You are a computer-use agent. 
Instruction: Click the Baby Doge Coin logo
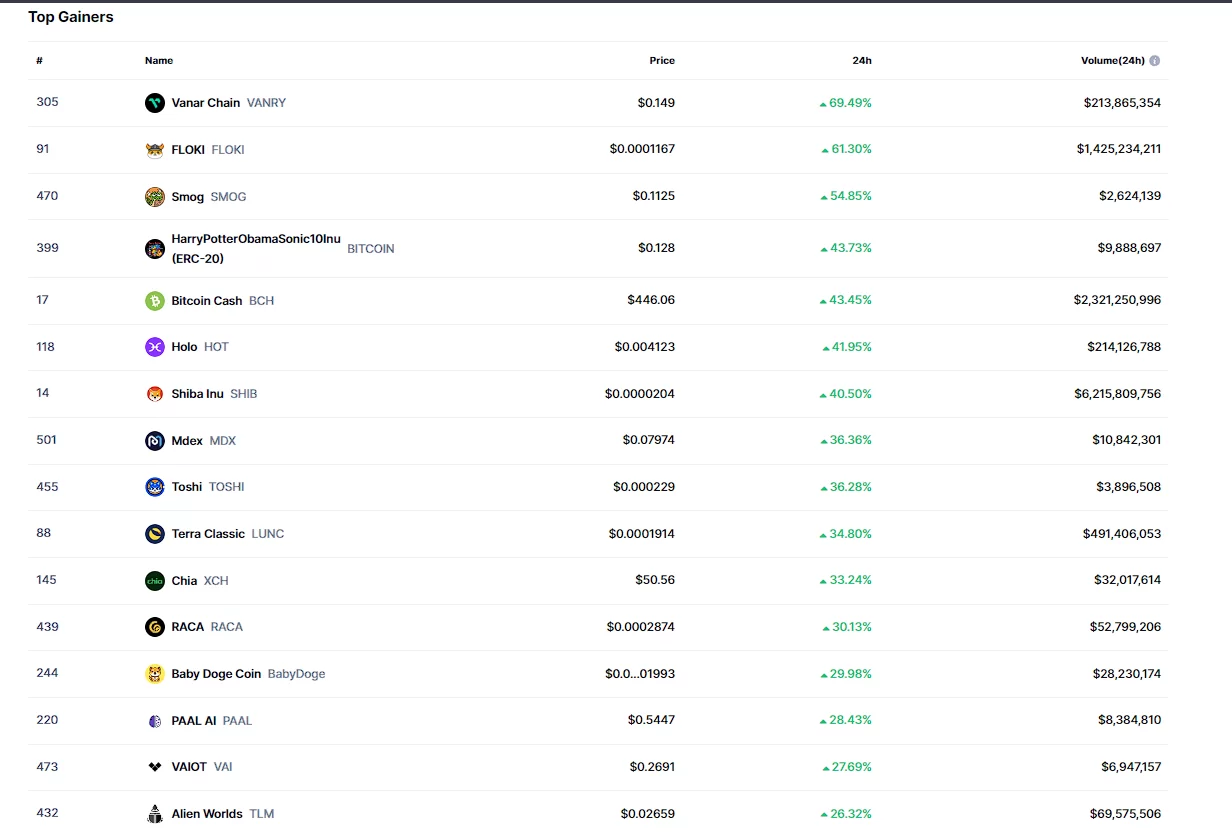click(x=155, y=674)
